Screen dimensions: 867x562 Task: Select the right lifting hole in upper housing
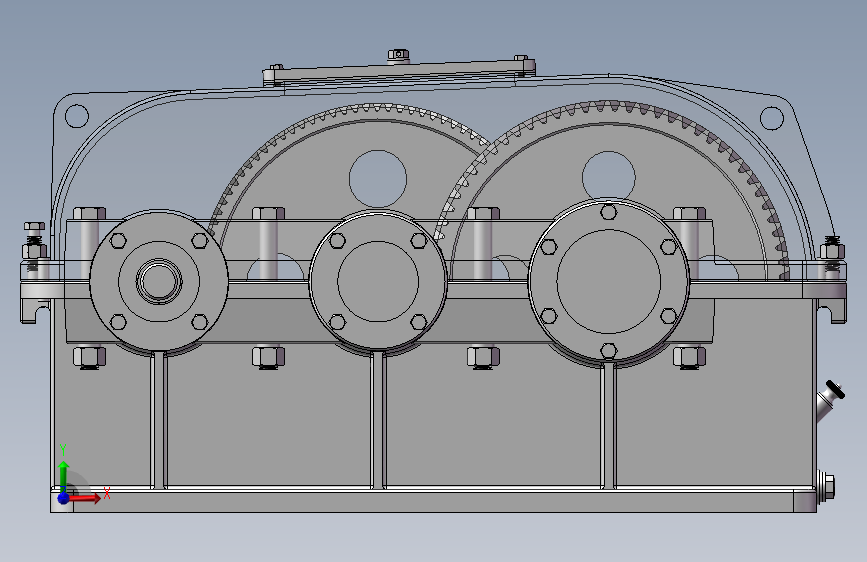point(772,118)
